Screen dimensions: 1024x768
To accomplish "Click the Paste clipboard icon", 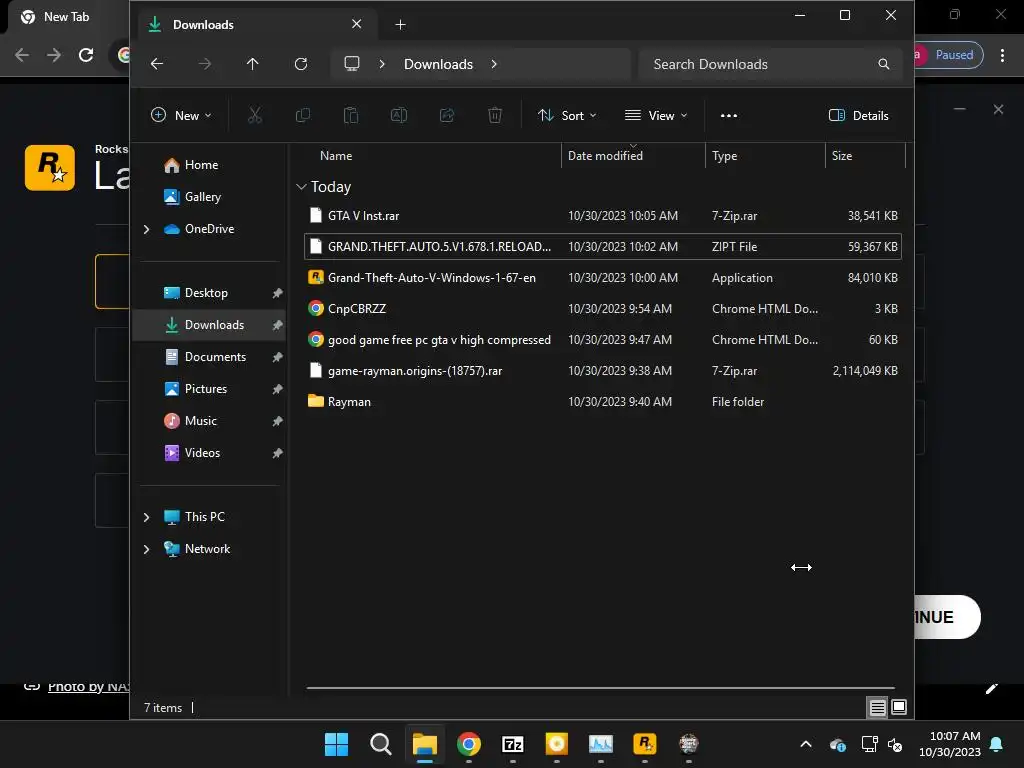I will pos(351,116).
